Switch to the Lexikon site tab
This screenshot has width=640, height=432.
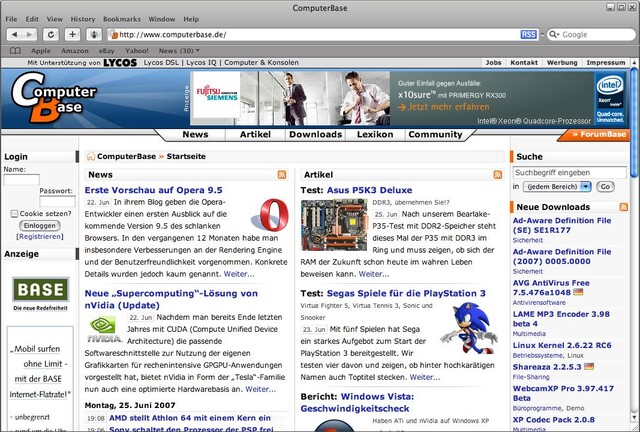(375, 135)
